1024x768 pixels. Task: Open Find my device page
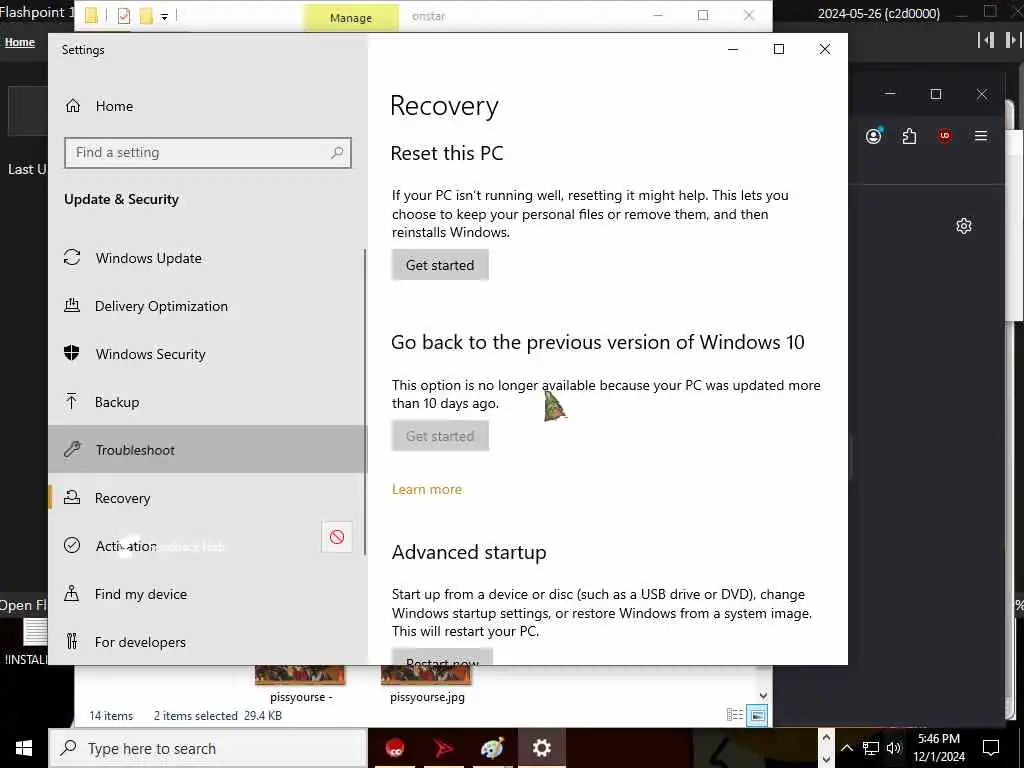(x=207, y=594)
